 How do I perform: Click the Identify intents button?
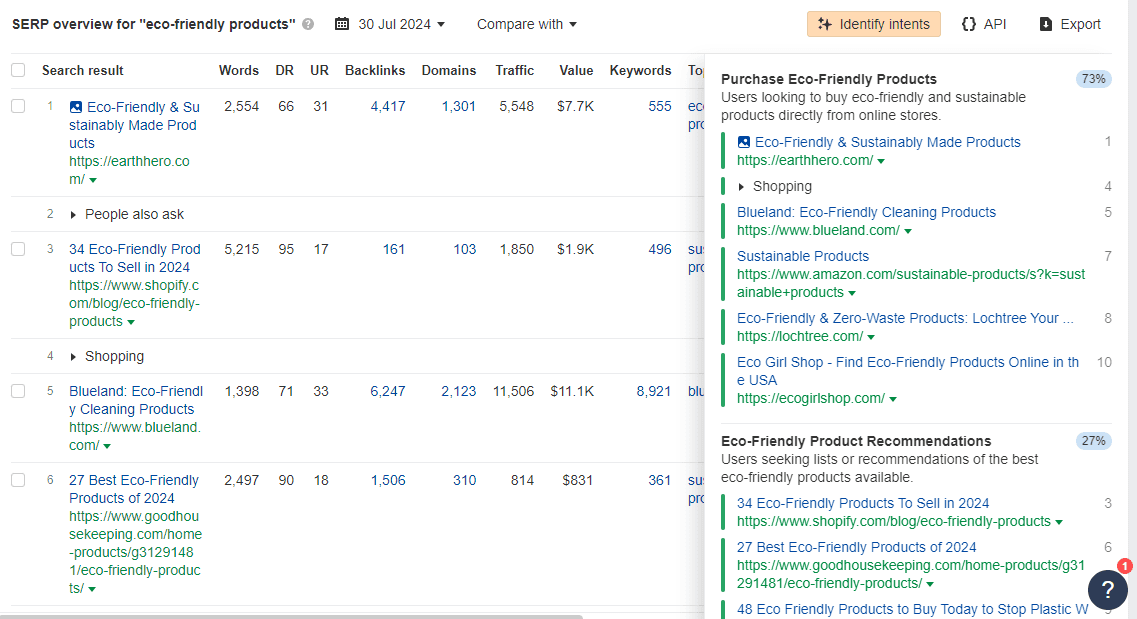pyautogui.click(x=874, y=24)
